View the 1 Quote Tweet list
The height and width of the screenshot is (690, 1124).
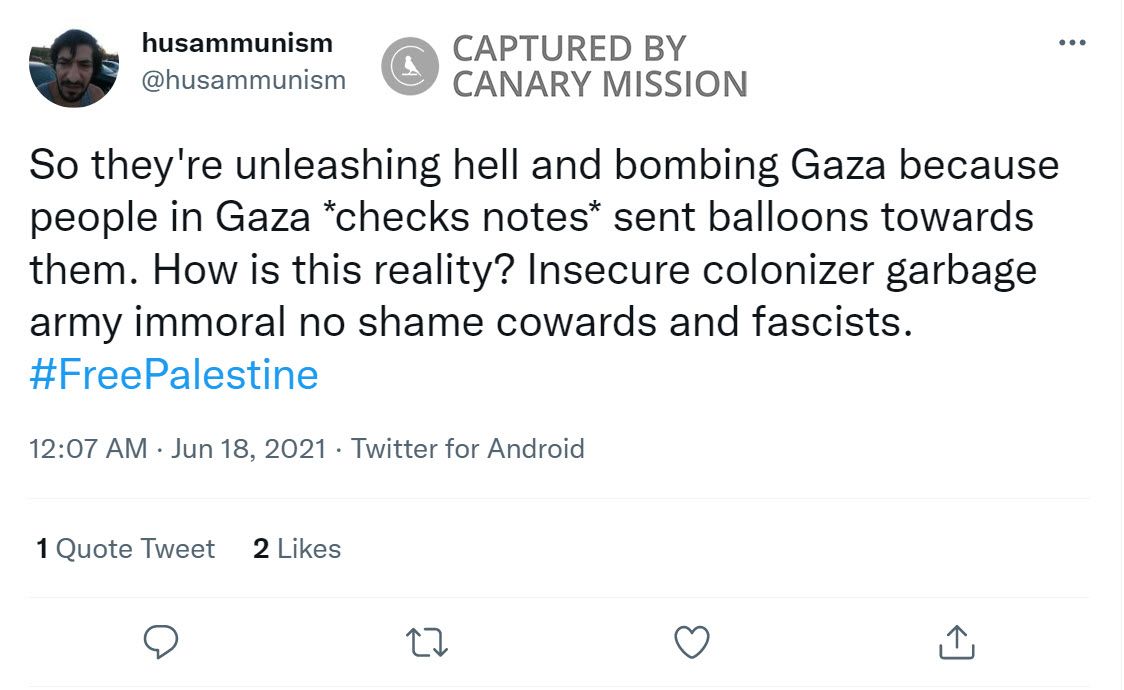[x=126, y=549]
